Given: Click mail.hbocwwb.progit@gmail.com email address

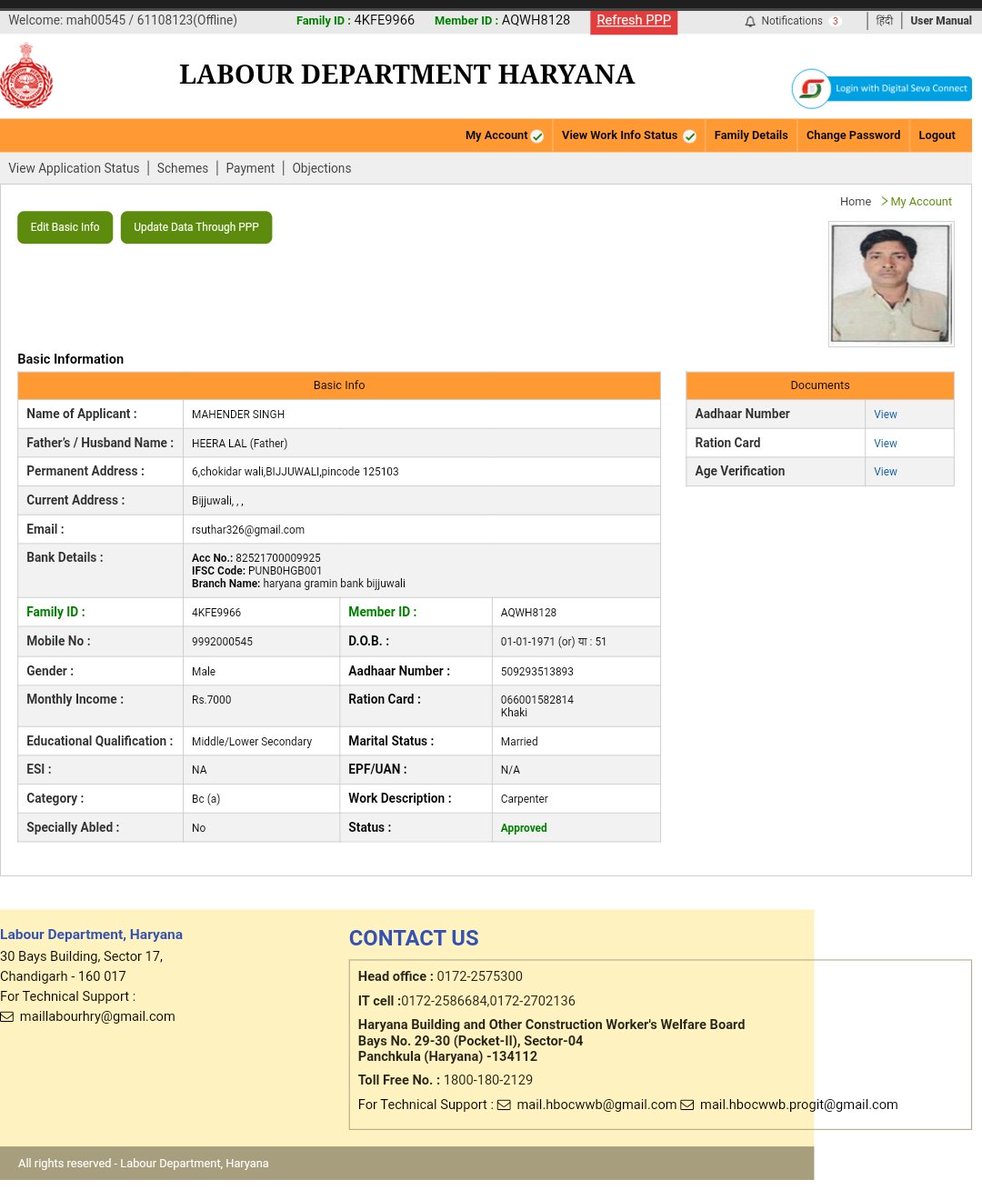Looking at the screenshot, I should coord(798,1104).
